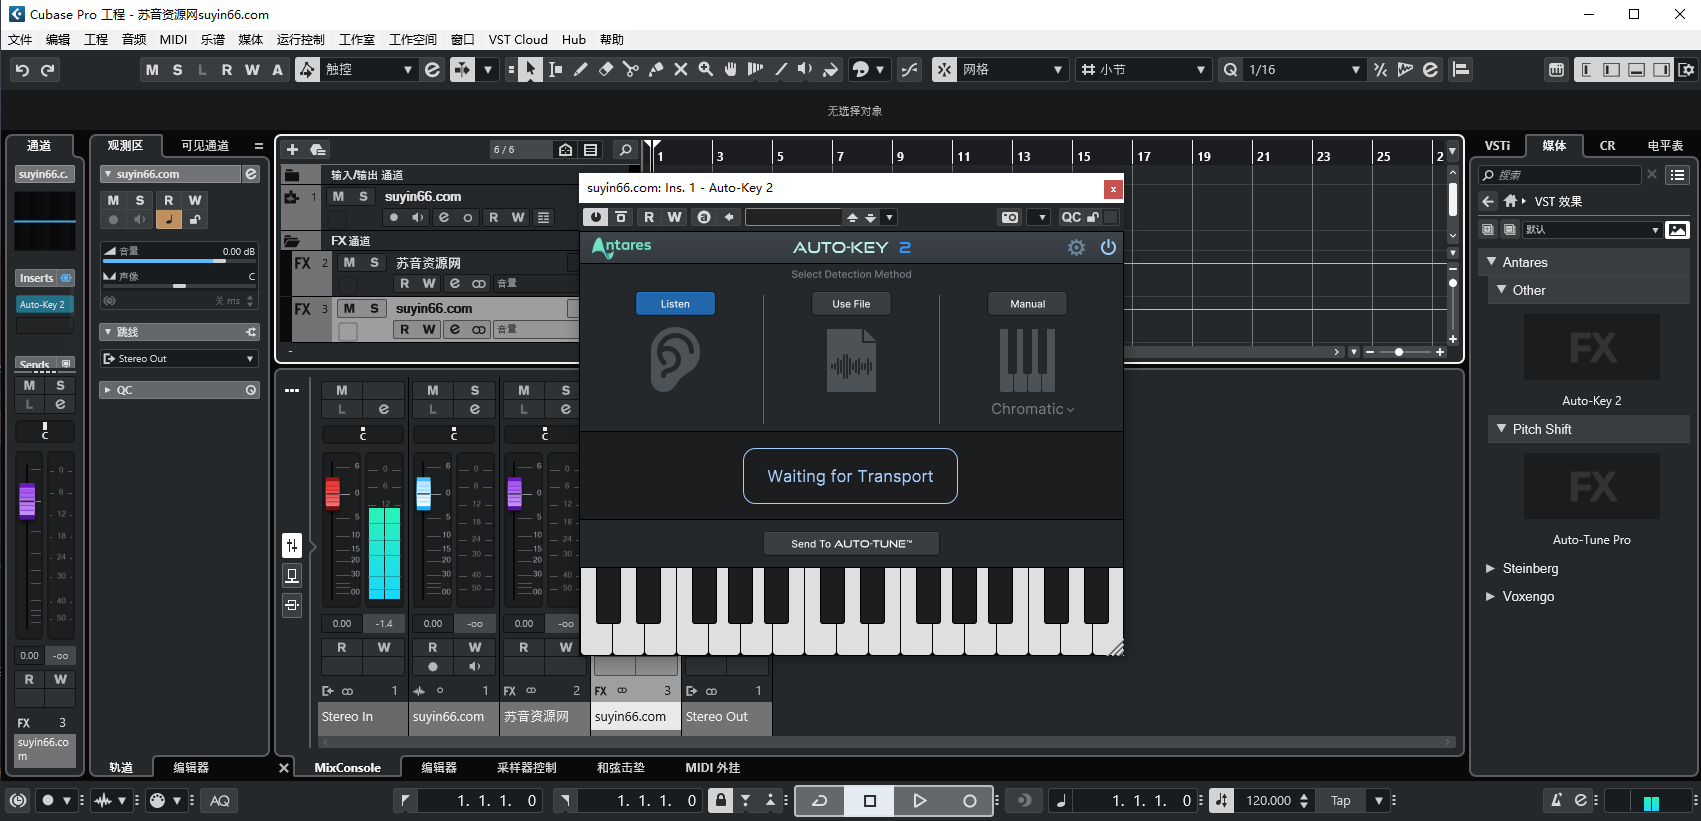This screenshot has height=821, width=1701.
Task: Collapse the Pitch Shift category
Action: click(1501, 429)
